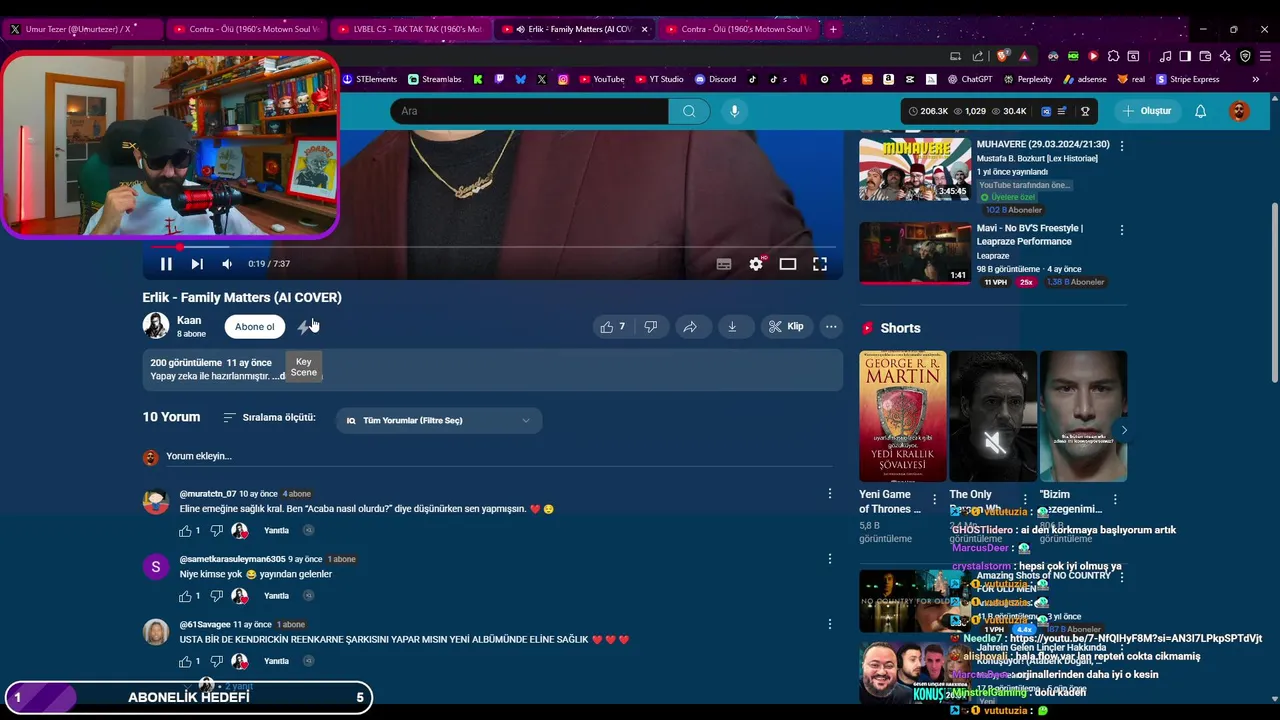Expand the Tüm Yorumlar filter dropdown
This screenshot has width=1280, height=720.
pos(439,421)
